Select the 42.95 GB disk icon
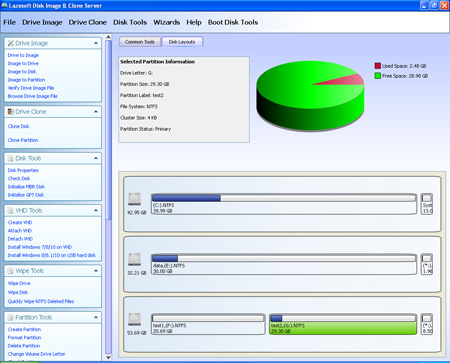 [135, 199]
